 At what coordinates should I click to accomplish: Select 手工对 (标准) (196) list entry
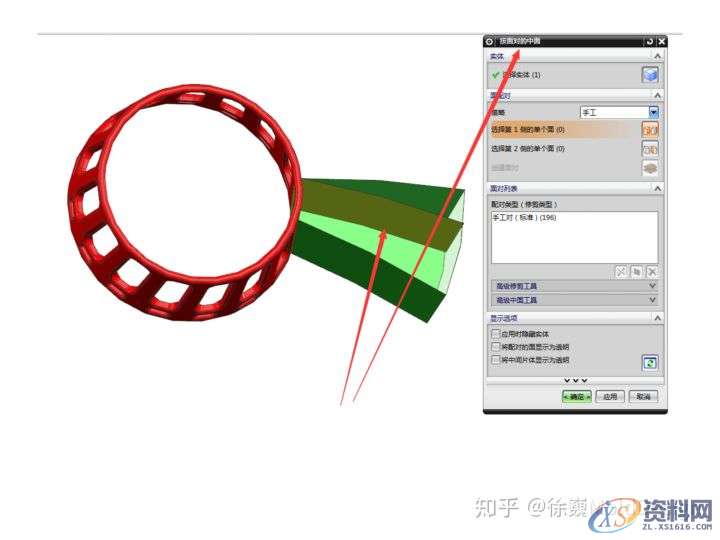click(x=530, y=217)
